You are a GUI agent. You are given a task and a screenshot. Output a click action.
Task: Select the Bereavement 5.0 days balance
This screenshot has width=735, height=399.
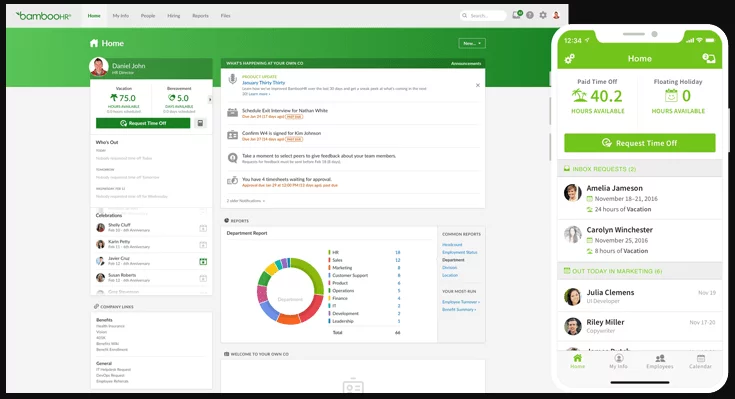179,99
